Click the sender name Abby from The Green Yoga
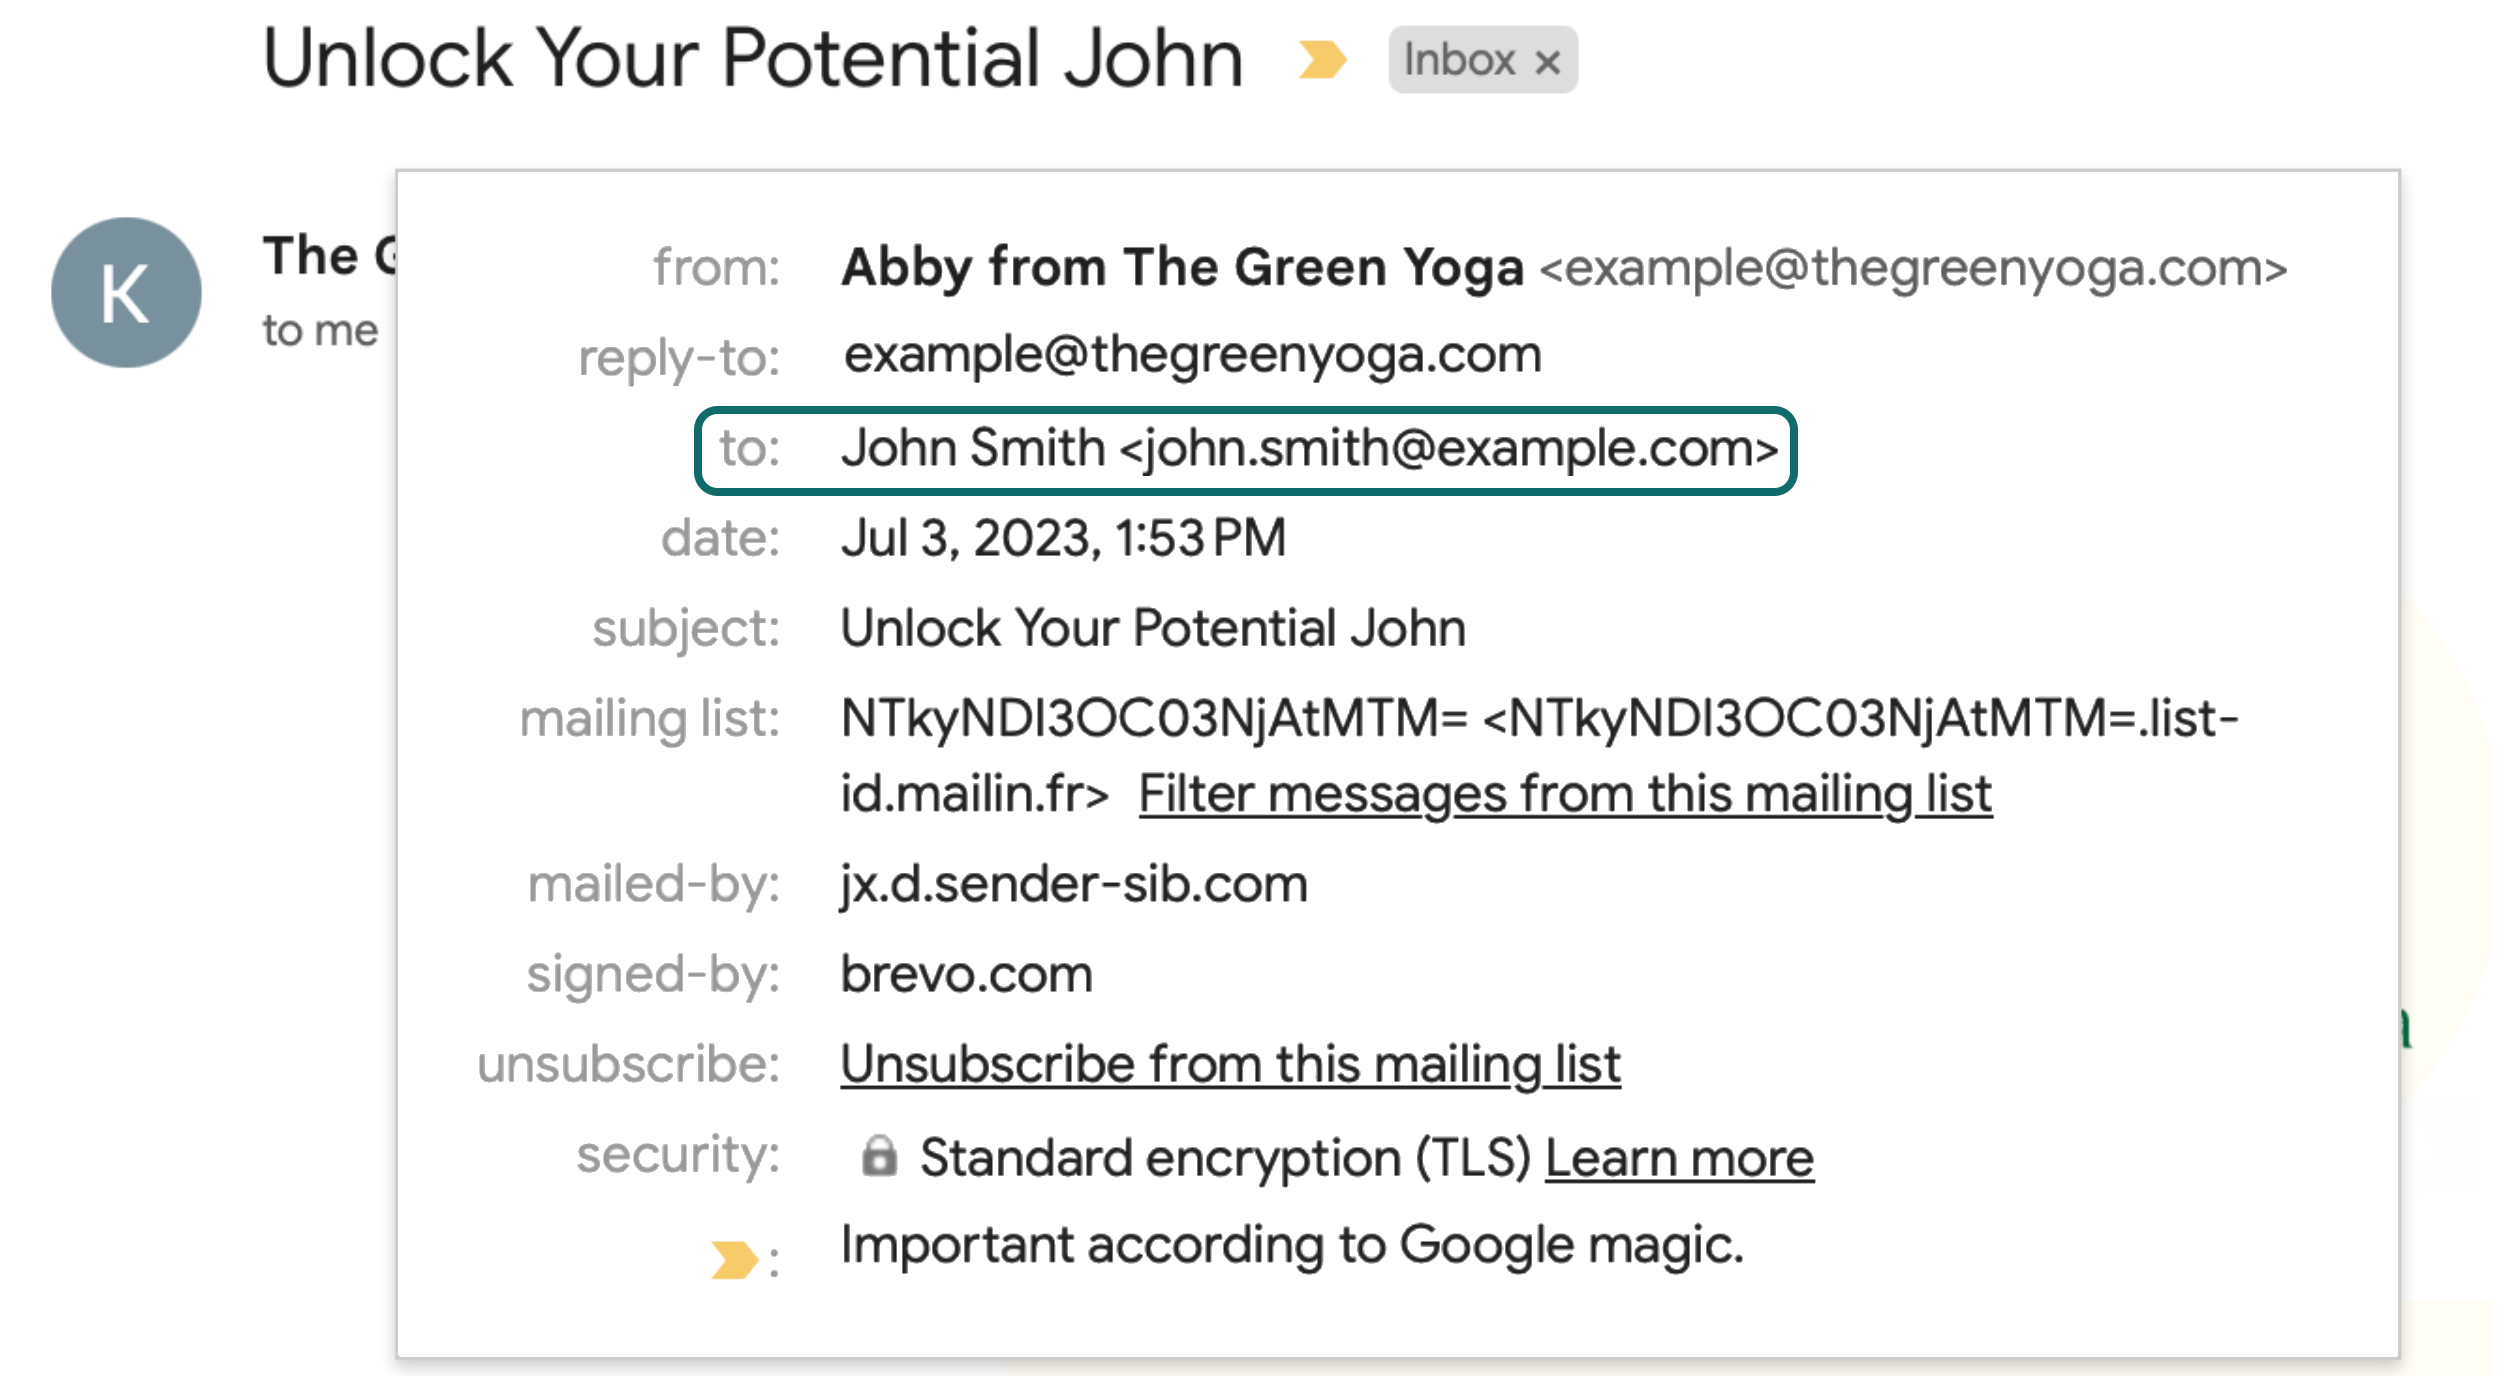Screen dimensions: 2514x1376 [x=1182, y=268]
